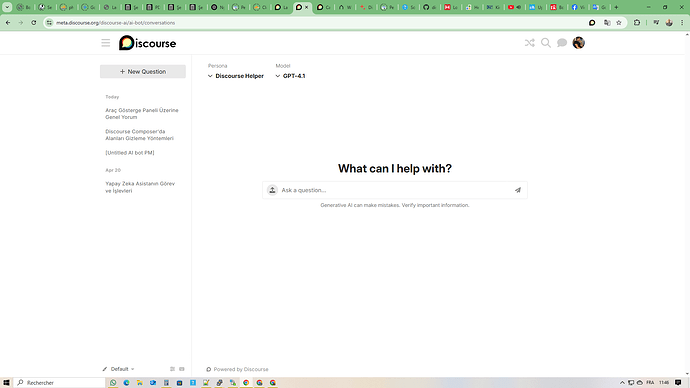Open the tab search dropdown arrow
This screenshot has width=690, height=388.
[7, 7]
